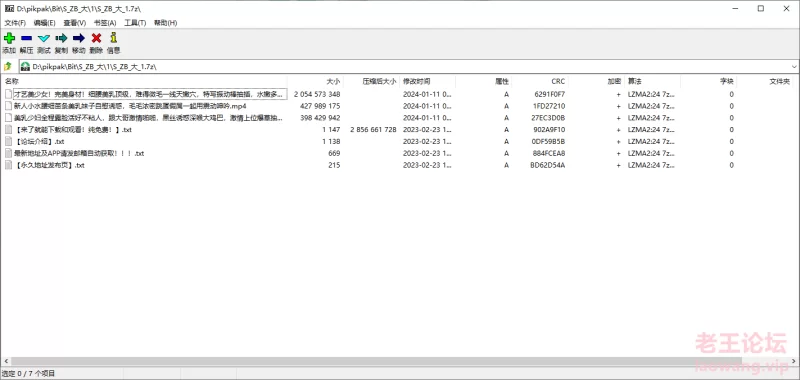This screenshot has width=800, height=380.
Task: Expand the address bar path dropdown arrow
Action: [794, 67]
